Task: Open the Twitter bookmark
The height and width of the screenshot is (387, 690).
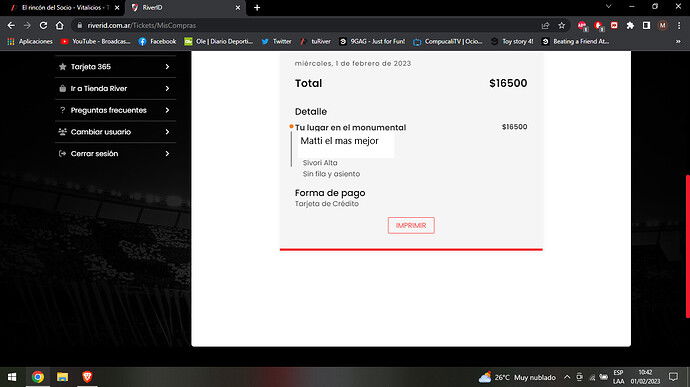Action: pos(276,41)
